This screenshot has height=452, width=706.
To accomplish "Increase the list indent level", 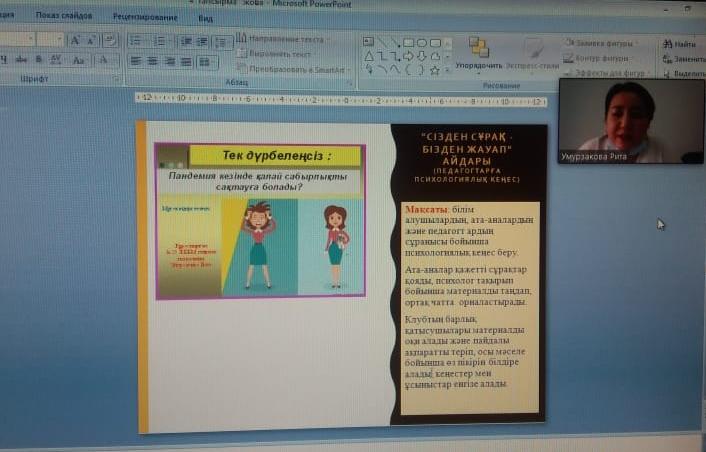I will [x=203, y=42].
